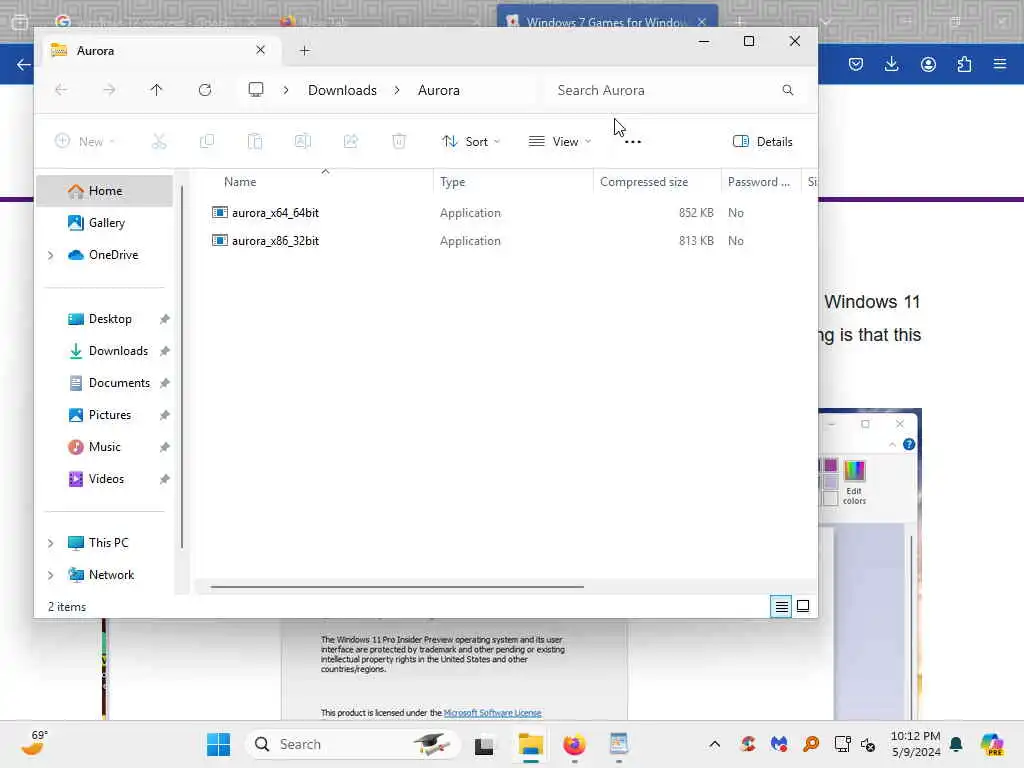
Task: Open Task View from the taskbar
Action: 484,744
